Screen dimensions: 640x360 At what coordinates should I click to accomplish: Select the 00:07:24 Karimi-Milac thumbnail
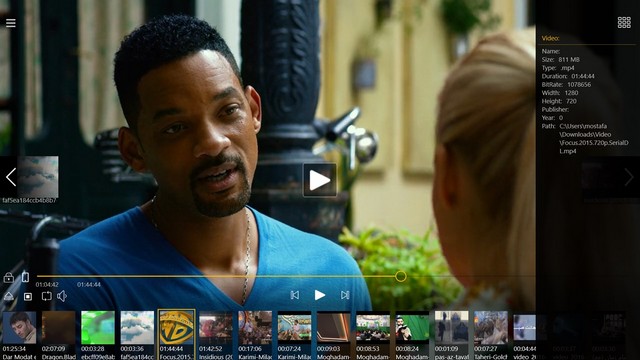[294, 335]
